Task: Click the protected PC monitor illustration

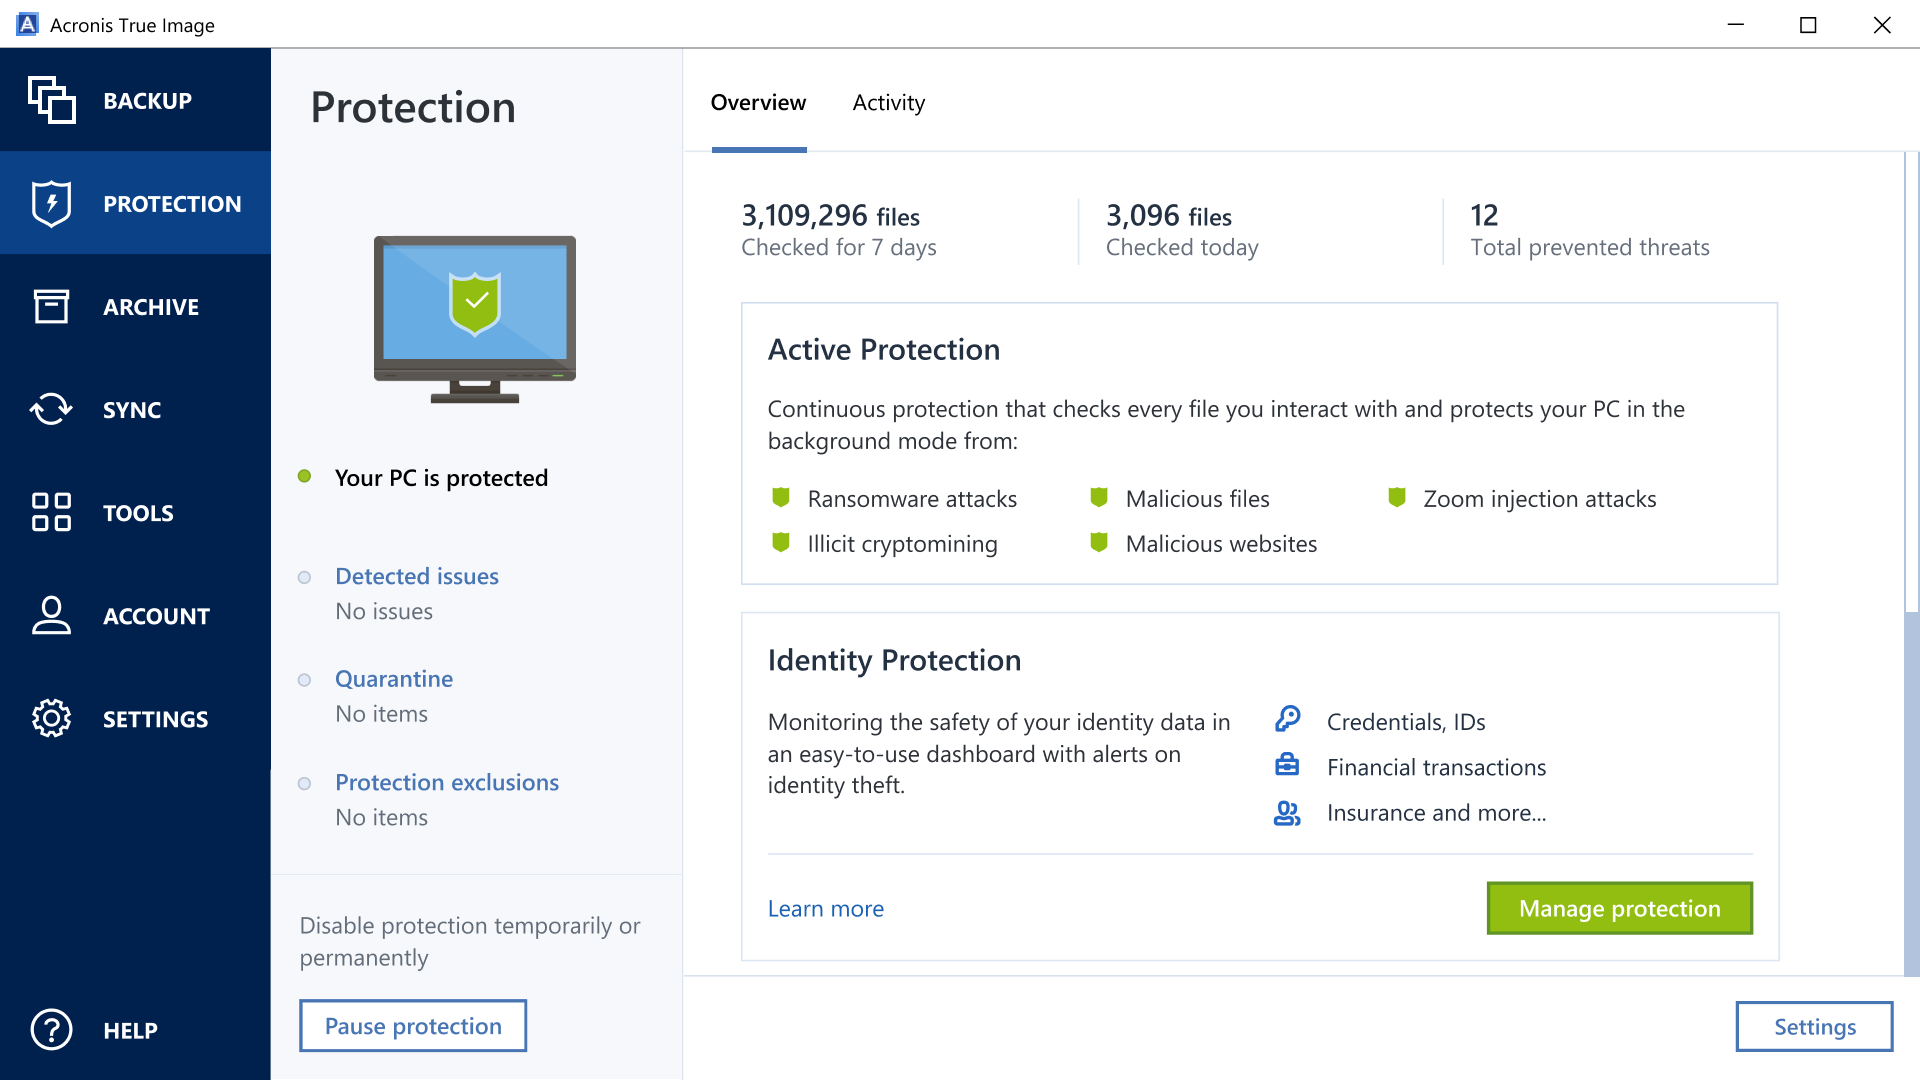Action: click(x=475, y=318)
